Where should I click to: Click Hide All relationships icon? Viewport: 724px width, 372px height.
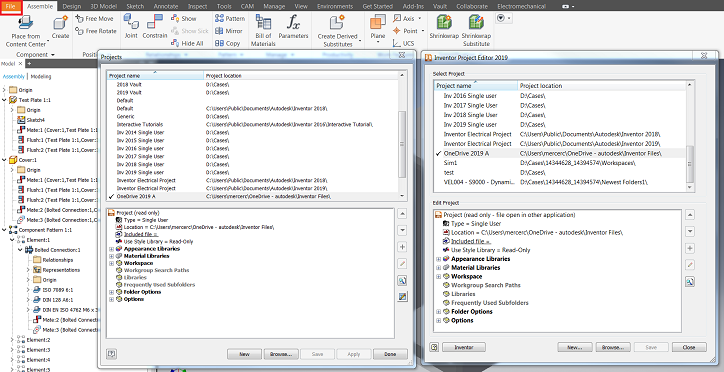(x=175, y=43)
